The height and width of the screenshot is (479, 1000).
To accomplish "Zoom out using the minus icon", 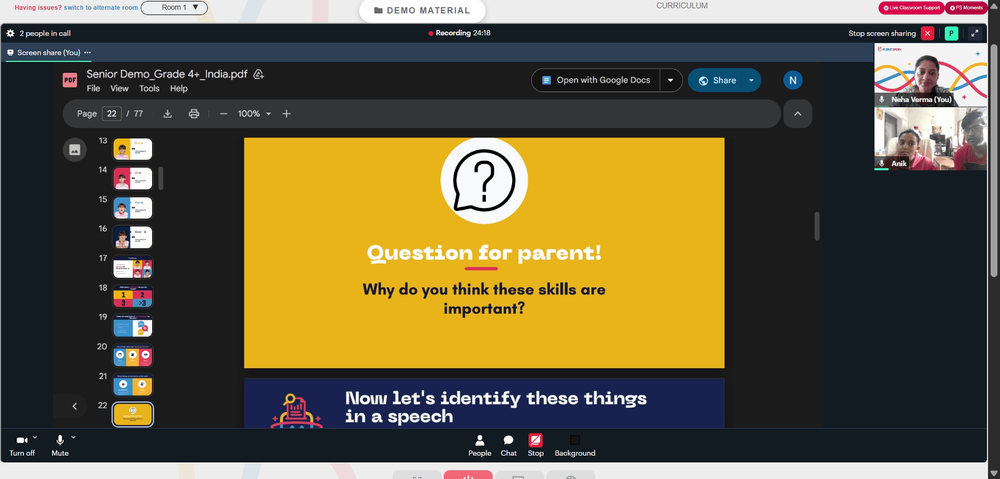I will click(223, 114).
